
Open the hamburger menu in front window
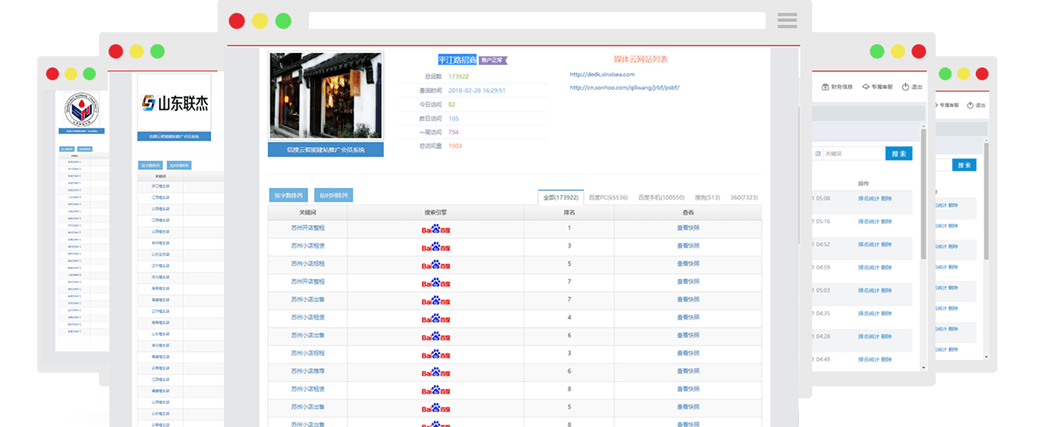click(x=787, y=21)
